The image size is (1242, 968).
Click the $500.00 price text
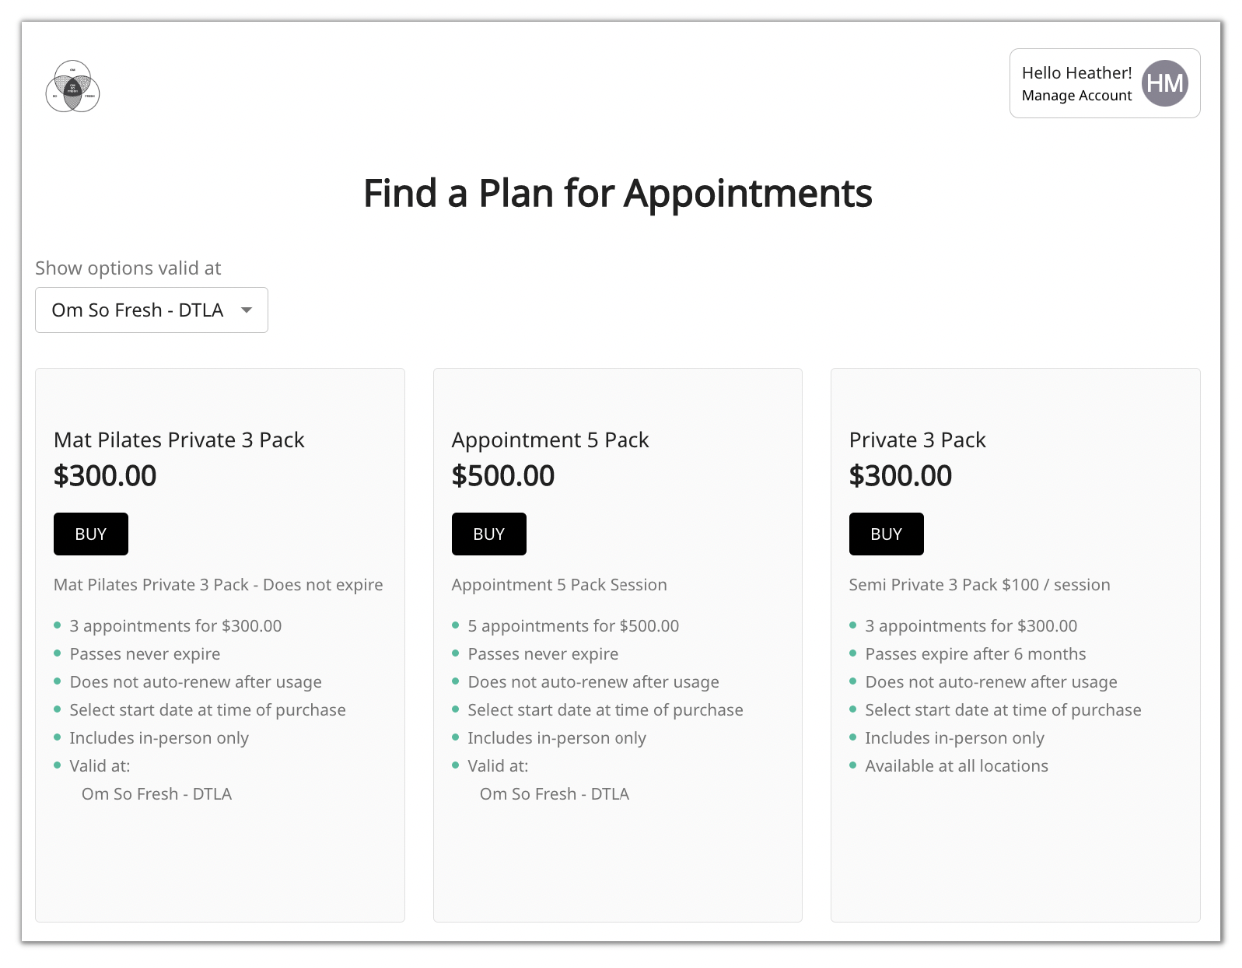click(503, 476)
